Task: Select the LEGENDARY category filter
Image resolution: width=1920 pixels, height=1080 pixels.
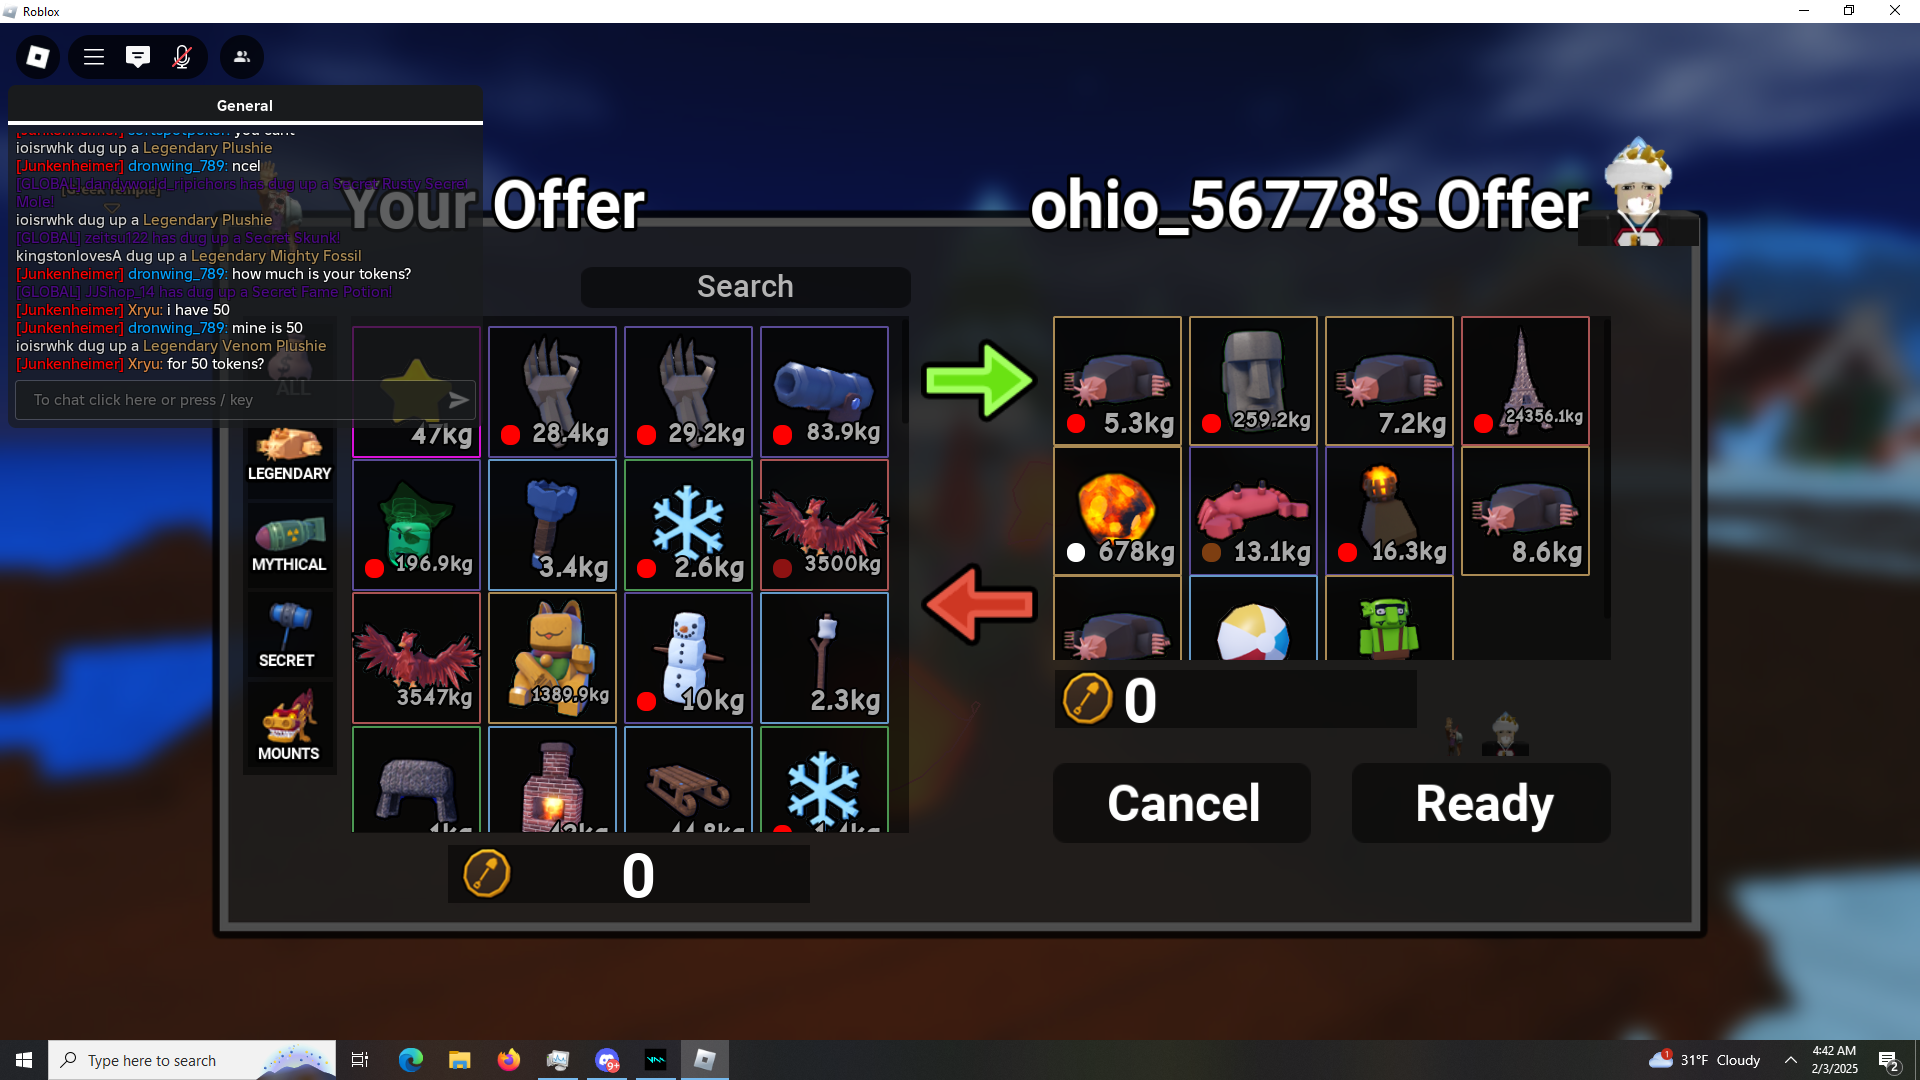Action: 289,455
